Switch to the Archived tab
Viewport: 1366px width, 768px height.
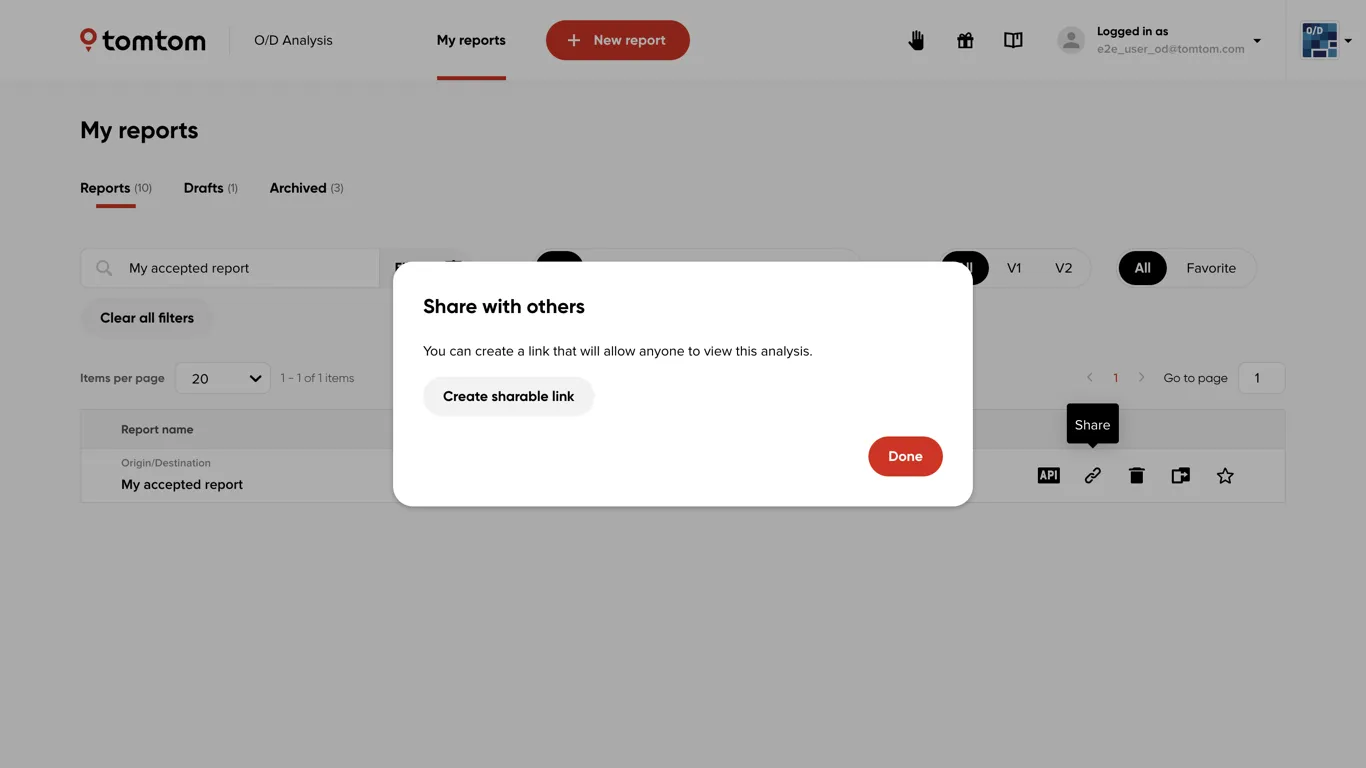pyautogui.click(x=306, y=188)
